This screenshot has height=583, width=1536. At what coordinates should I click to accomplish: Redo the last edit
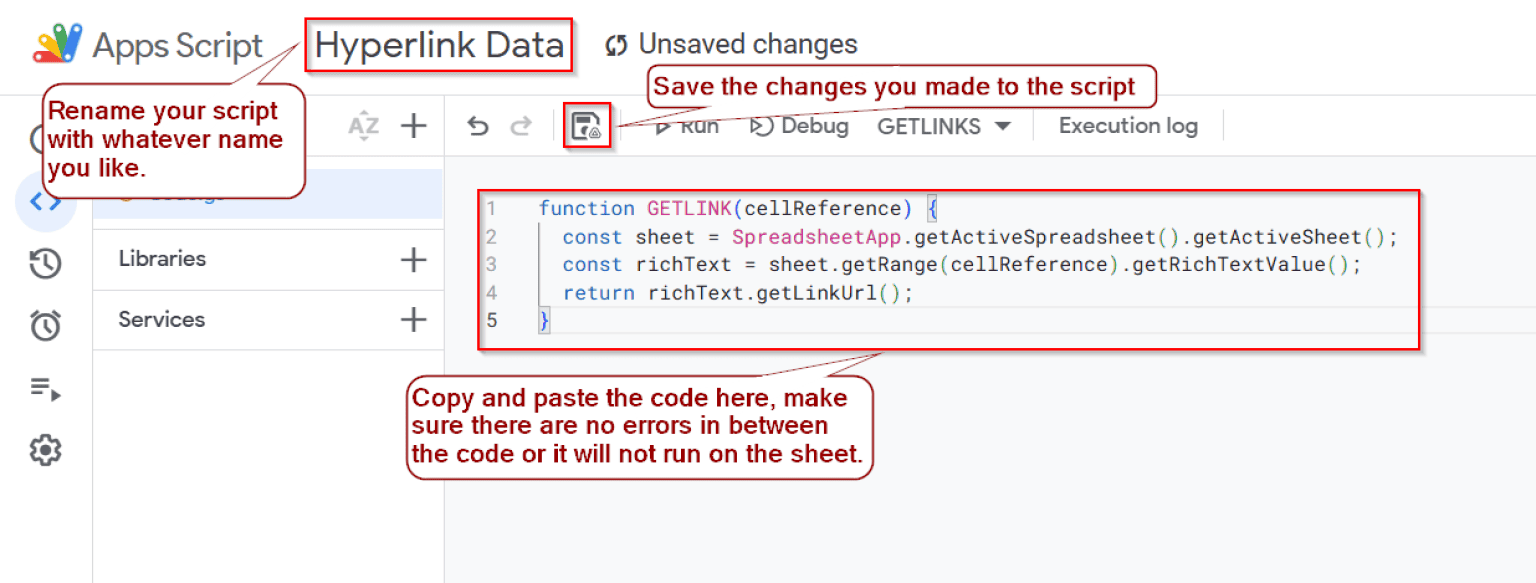(521, 126)
